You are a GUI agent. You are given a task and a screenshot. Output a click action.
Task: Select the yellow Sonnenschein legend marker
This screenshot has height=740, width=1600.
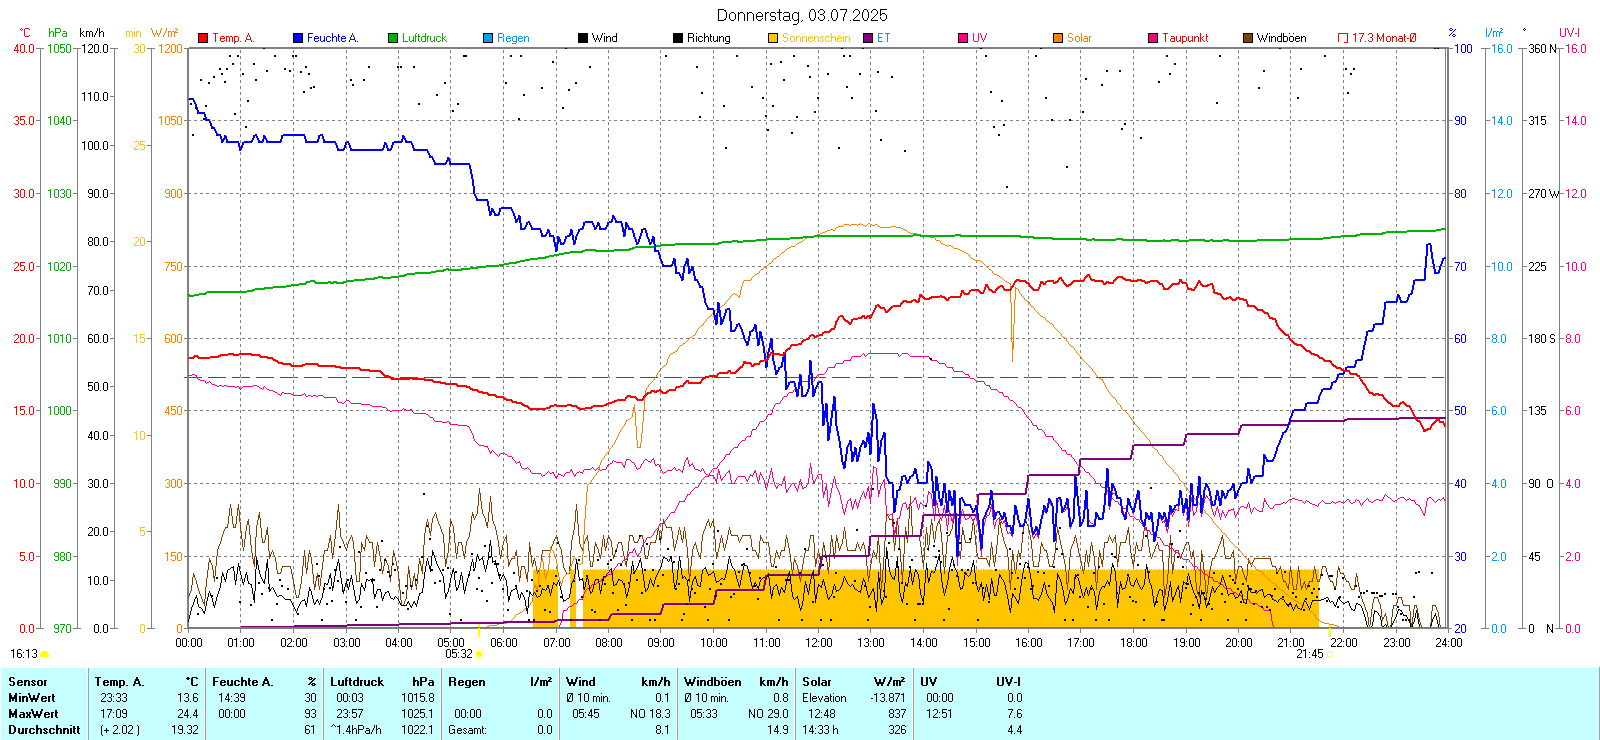tap(773, 38)
